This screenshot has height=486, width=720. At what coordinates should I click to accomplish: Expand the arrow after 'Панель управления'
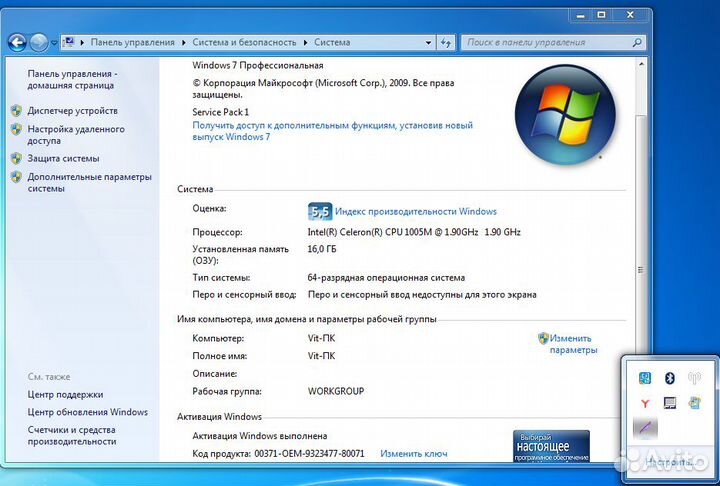click(184, 42)
